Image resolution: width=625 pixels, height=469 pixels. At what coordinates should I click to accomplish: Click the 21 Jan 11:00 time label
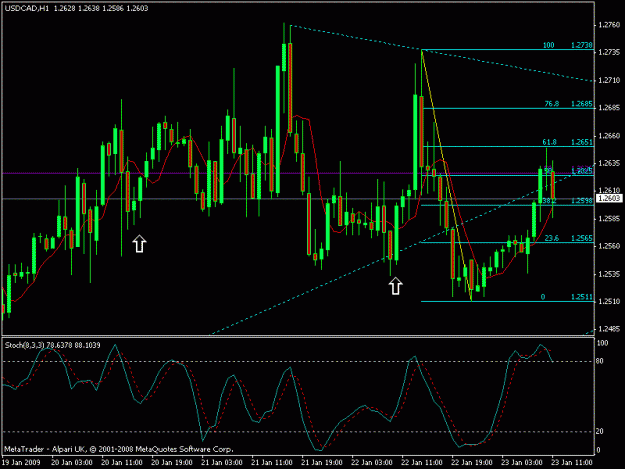272,462
